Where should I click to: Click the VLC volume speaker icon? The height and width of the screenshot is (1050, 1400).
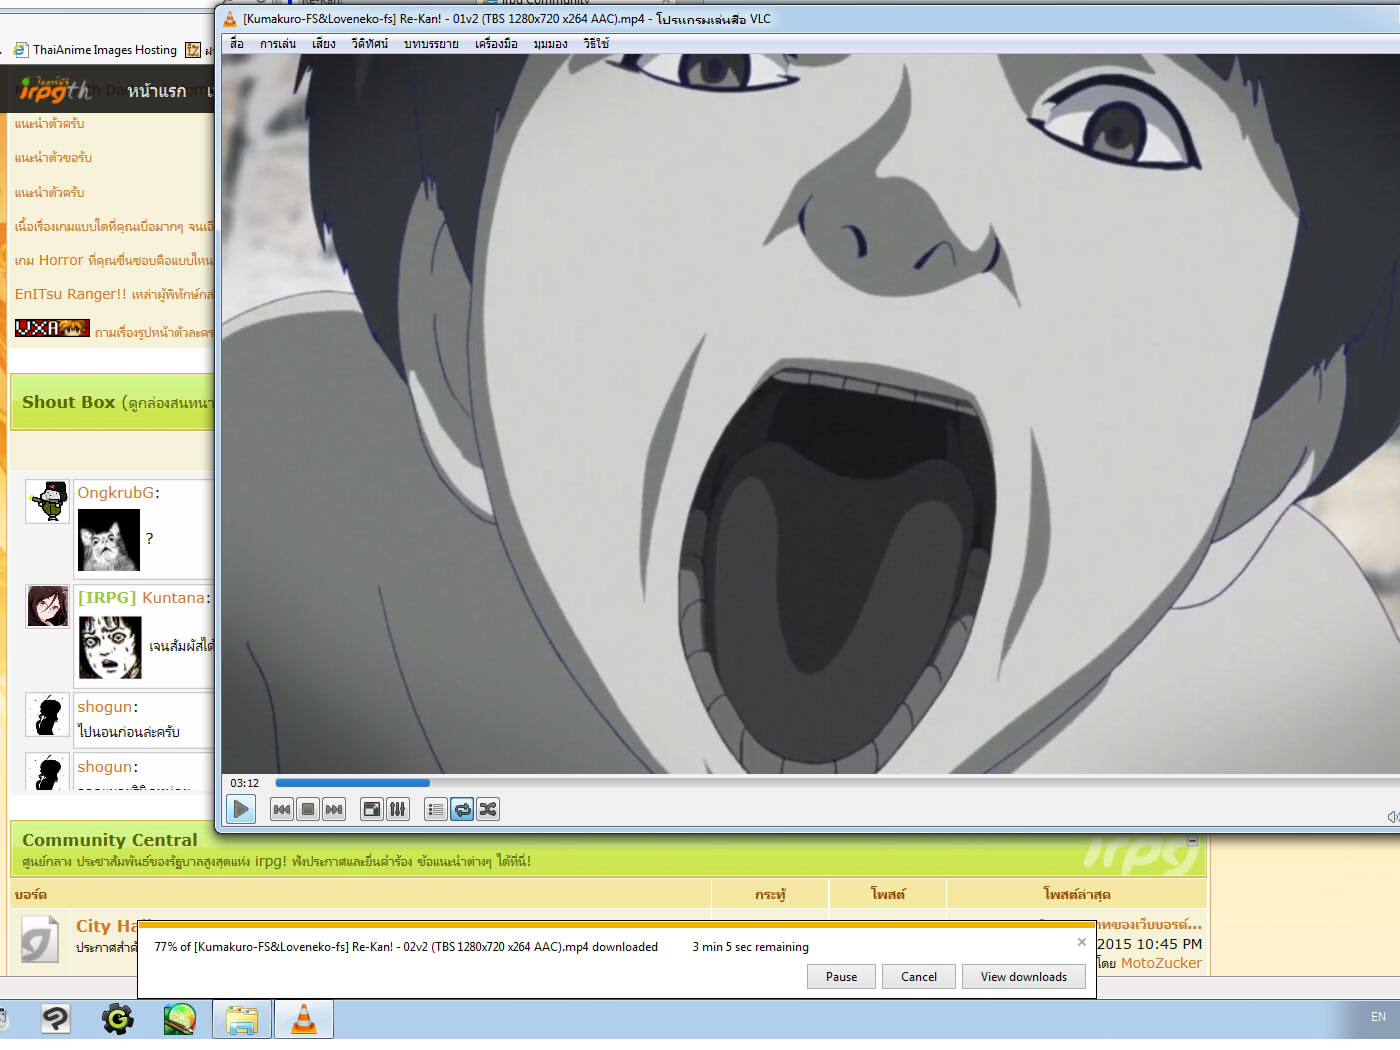click(1393, 817)
